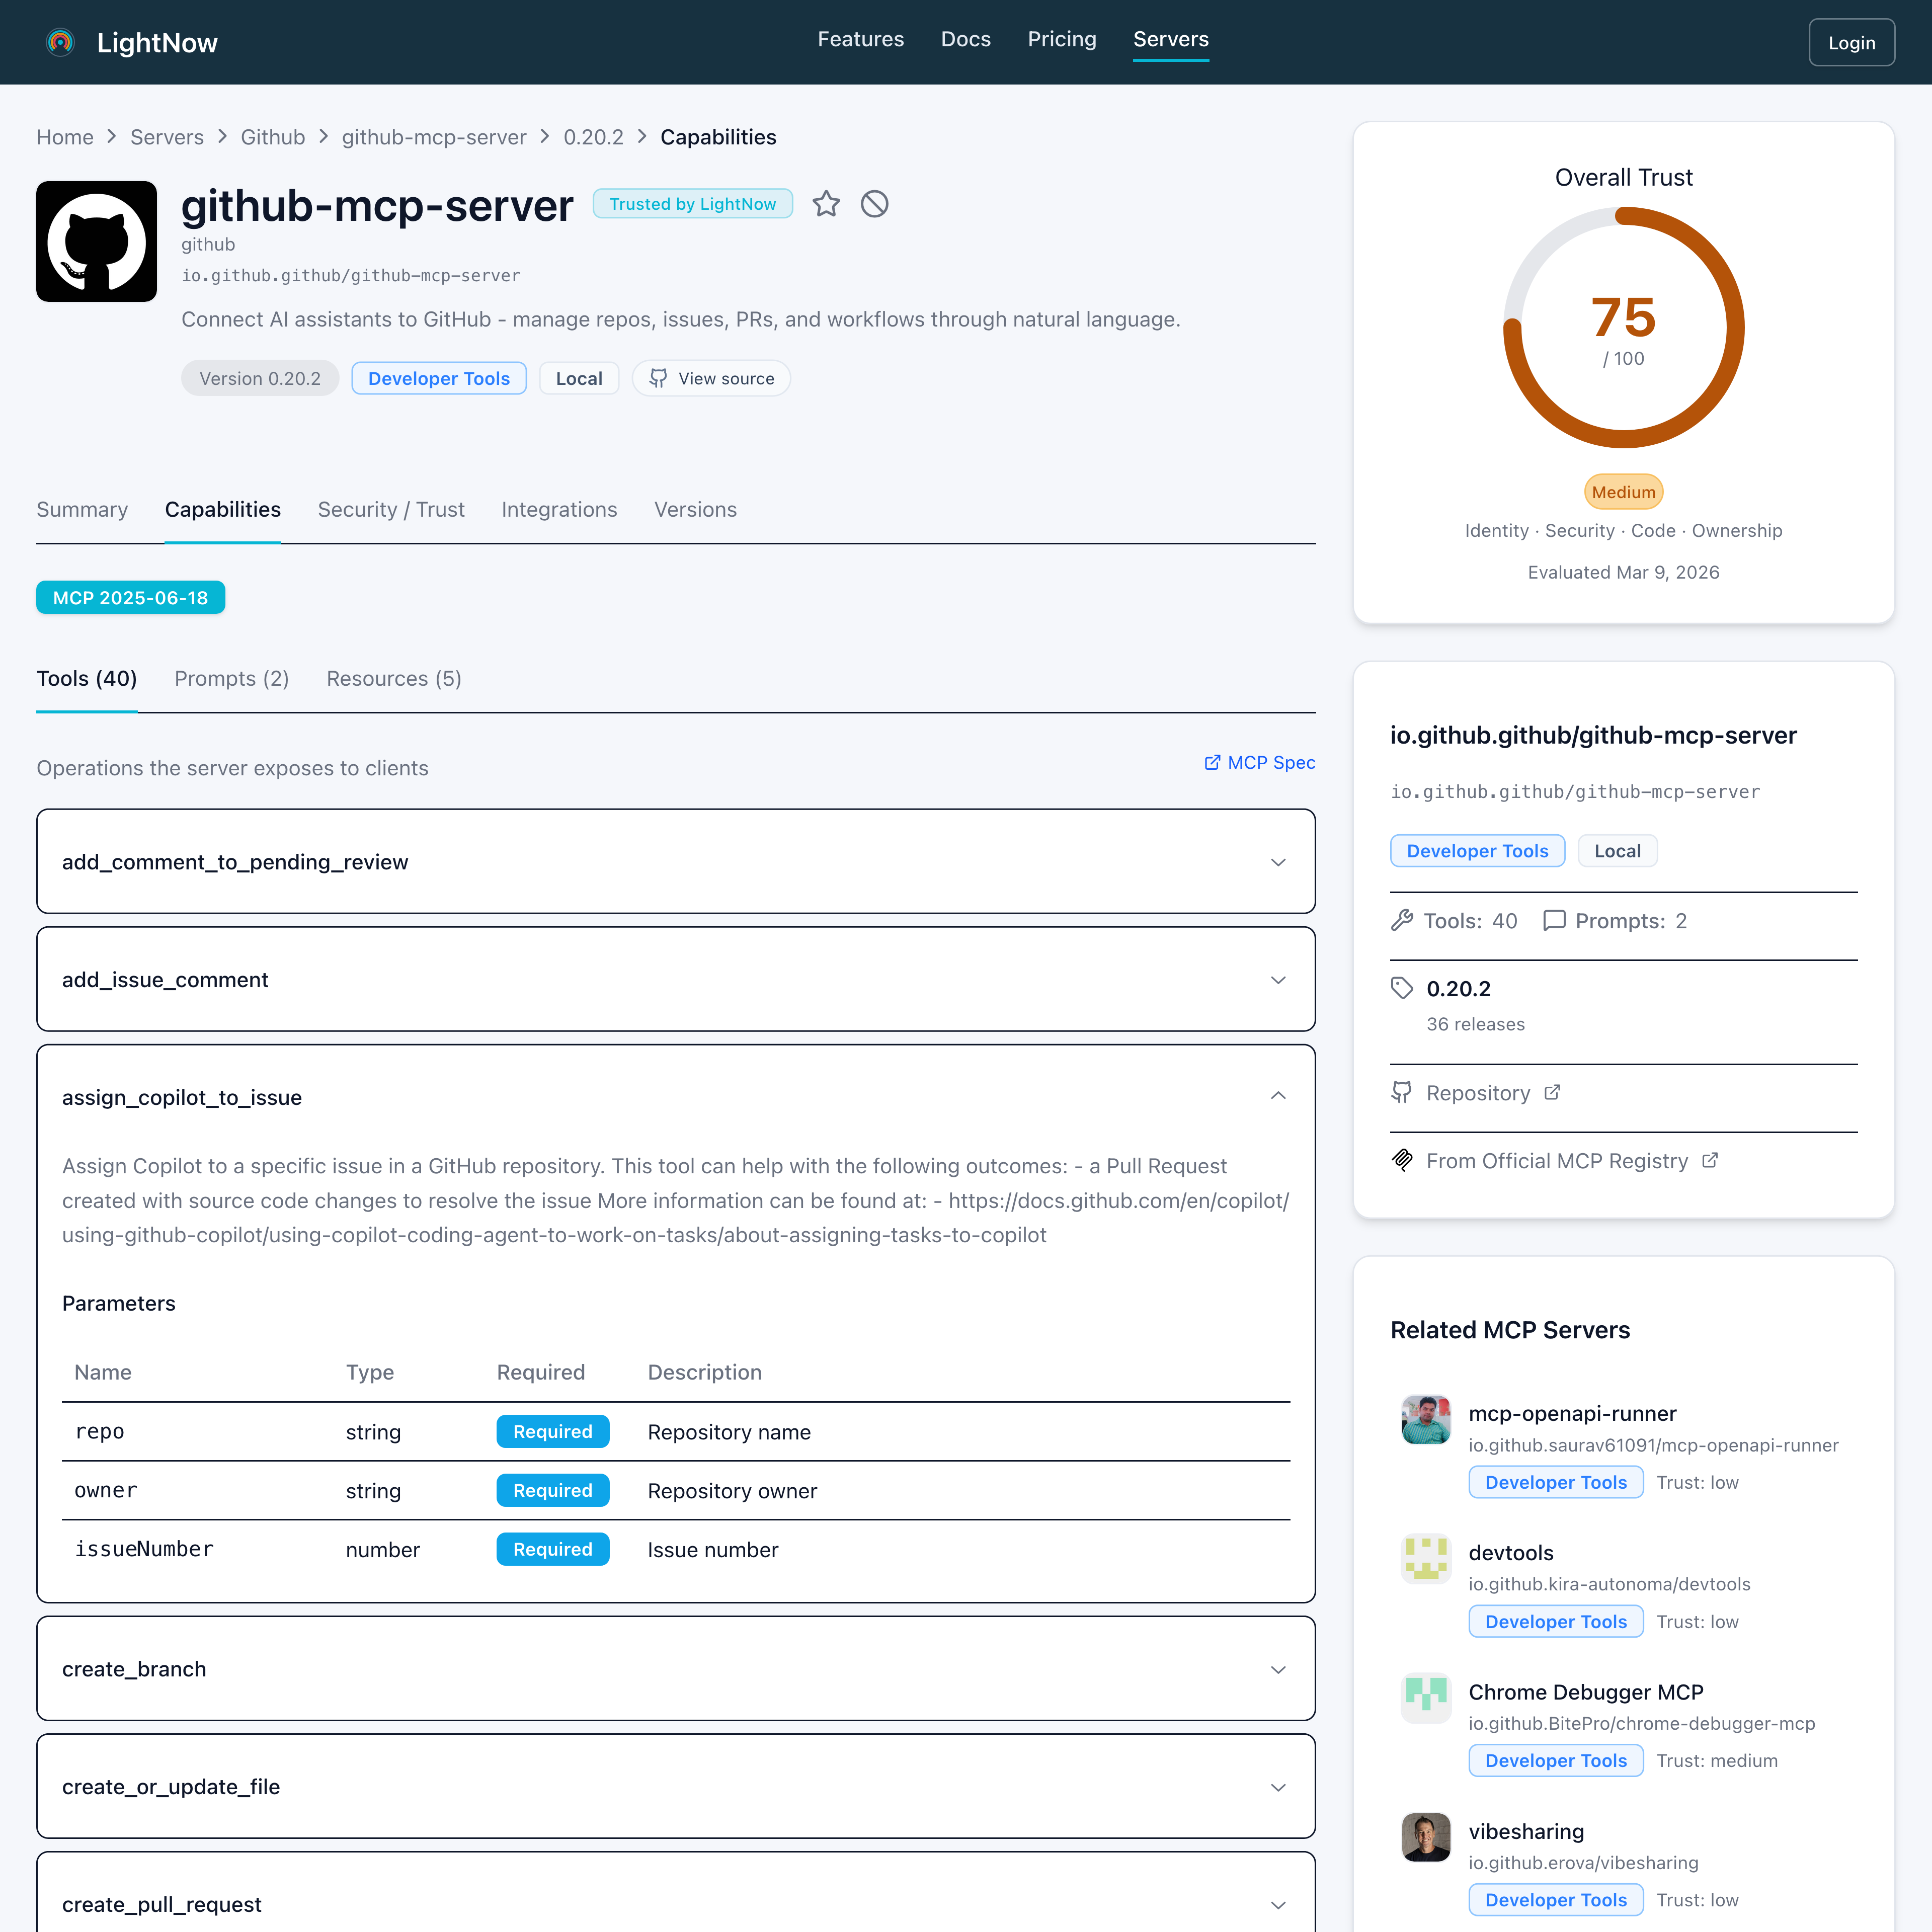Click the Medium trust level badge
This screenshot has height=1932, width=1932.
pyautogui.click(x=1623, y=492)
